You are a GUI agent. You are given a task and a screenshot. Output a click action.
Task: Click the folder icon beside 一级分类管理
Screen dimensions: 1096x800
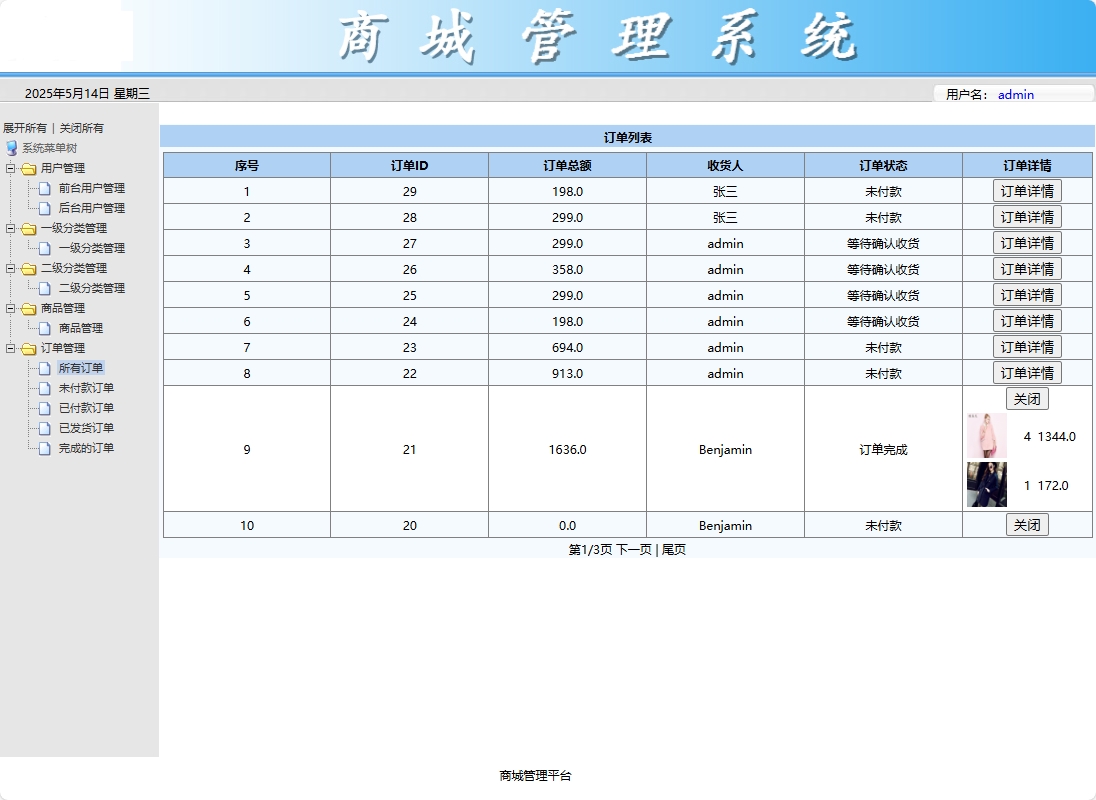tap(30, 228)
